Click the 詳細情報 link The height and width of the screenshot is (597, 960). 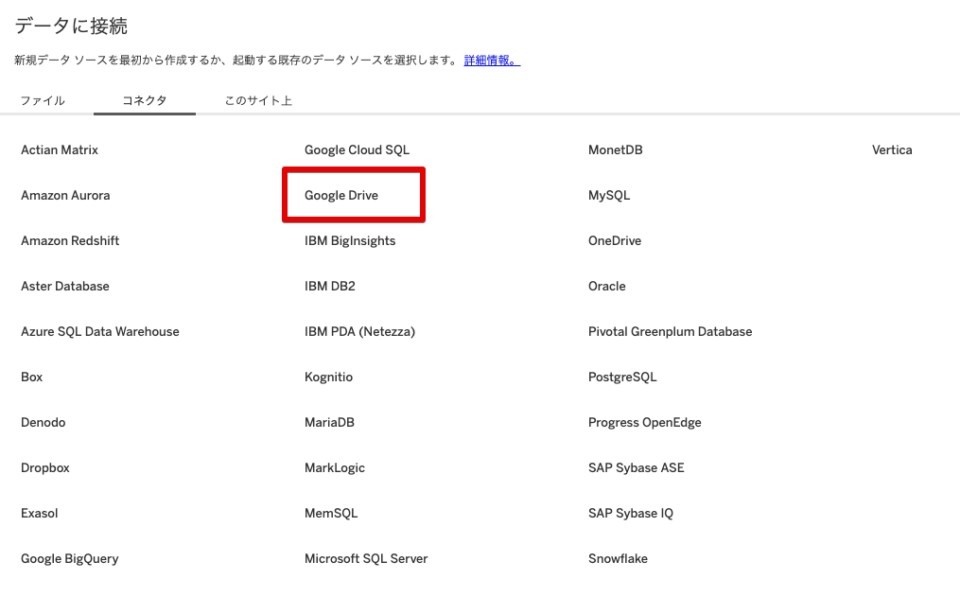(491, 62)
